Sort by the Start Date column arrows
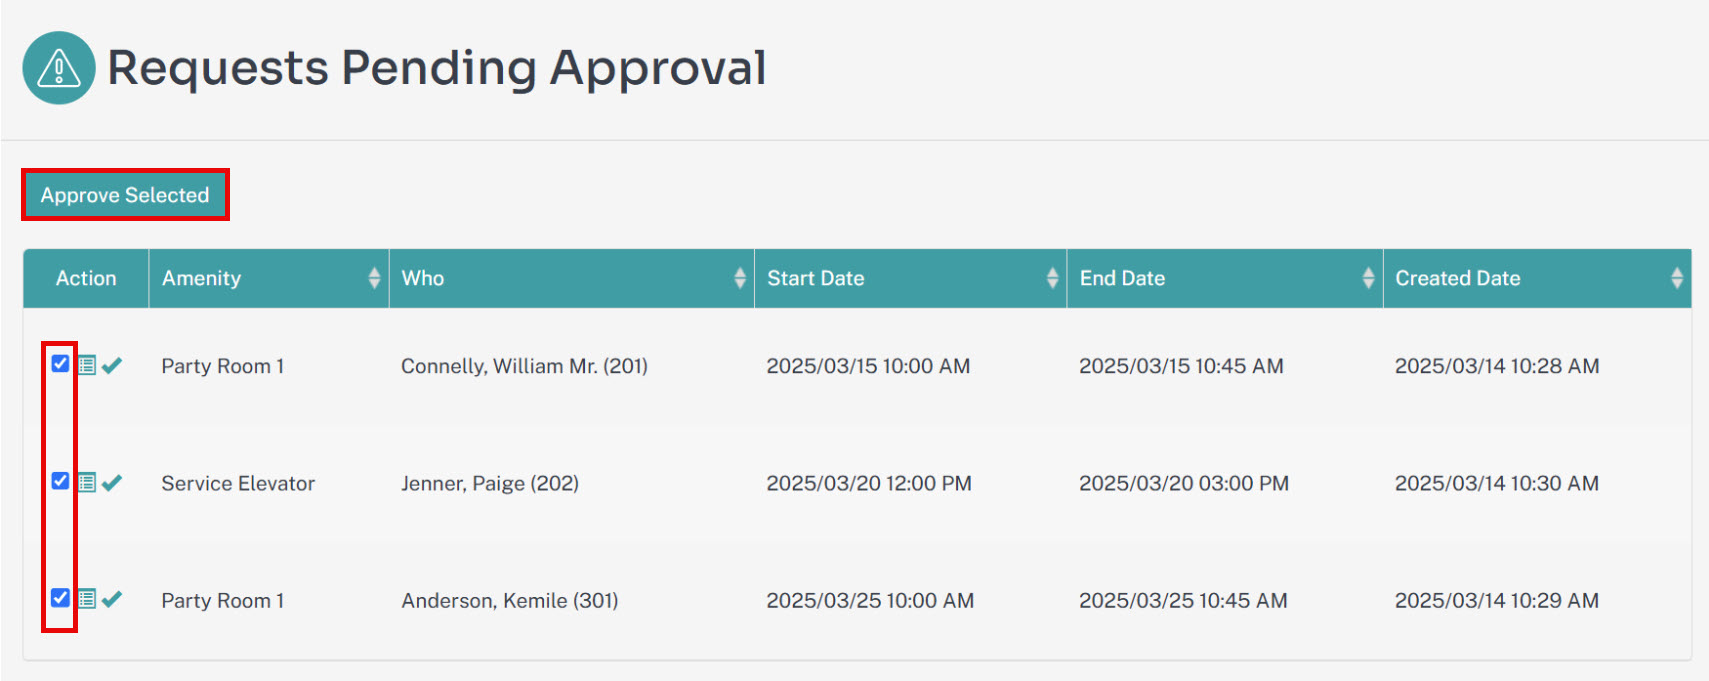 point(1052,278)
